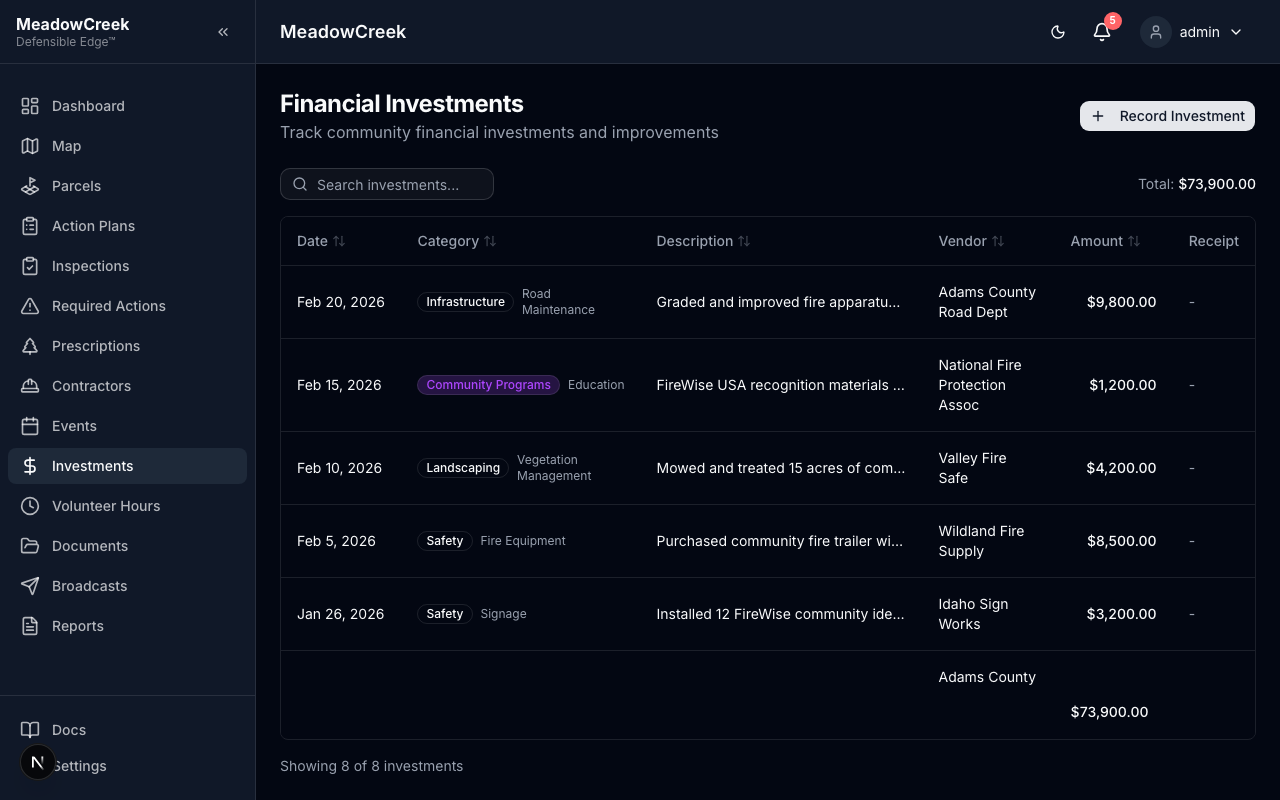The width and height of the screenshot is (1280, 800).
Task: Click the Receipt column header
Action: coord(1213,241)
